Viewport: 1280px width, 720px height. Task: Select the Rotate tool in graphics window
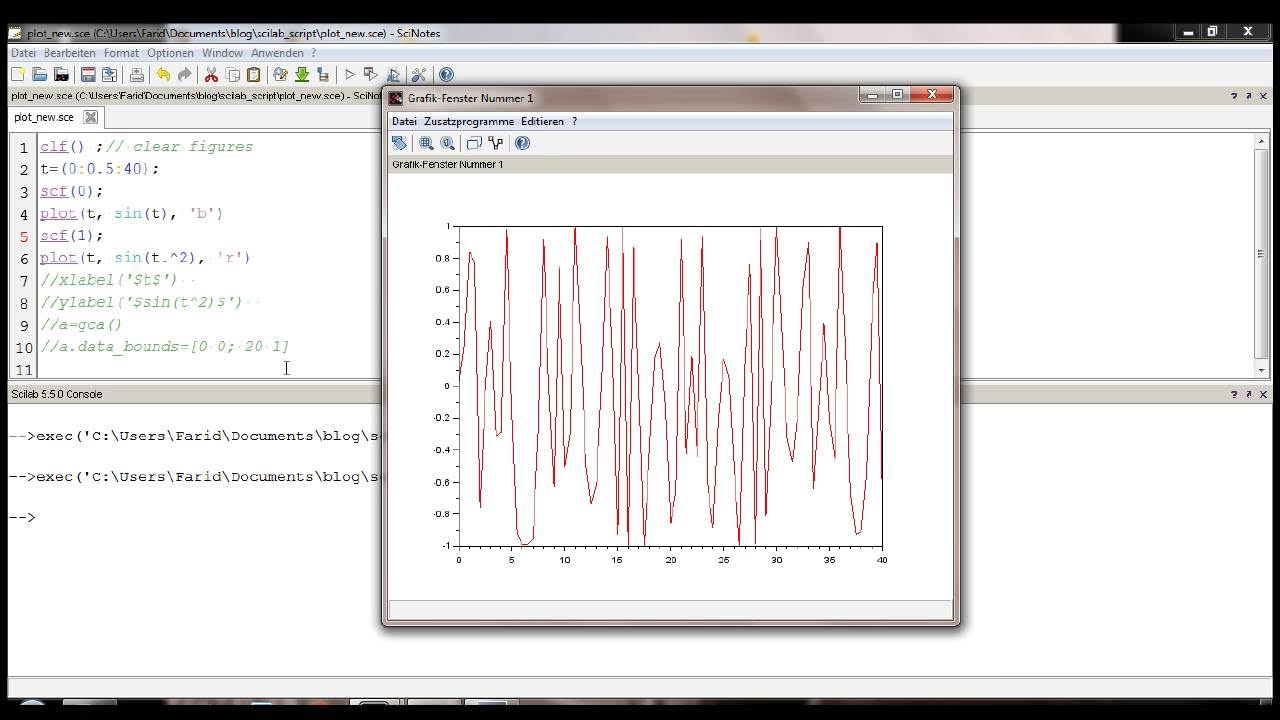pos(399,143)
